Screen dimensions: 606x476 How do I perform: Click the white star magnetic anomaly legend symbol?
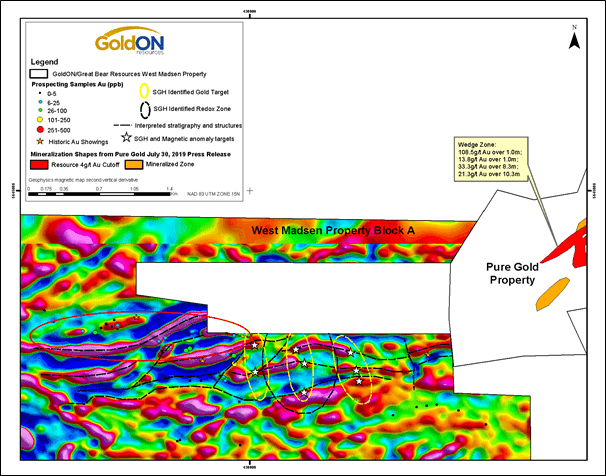[126, 137]
